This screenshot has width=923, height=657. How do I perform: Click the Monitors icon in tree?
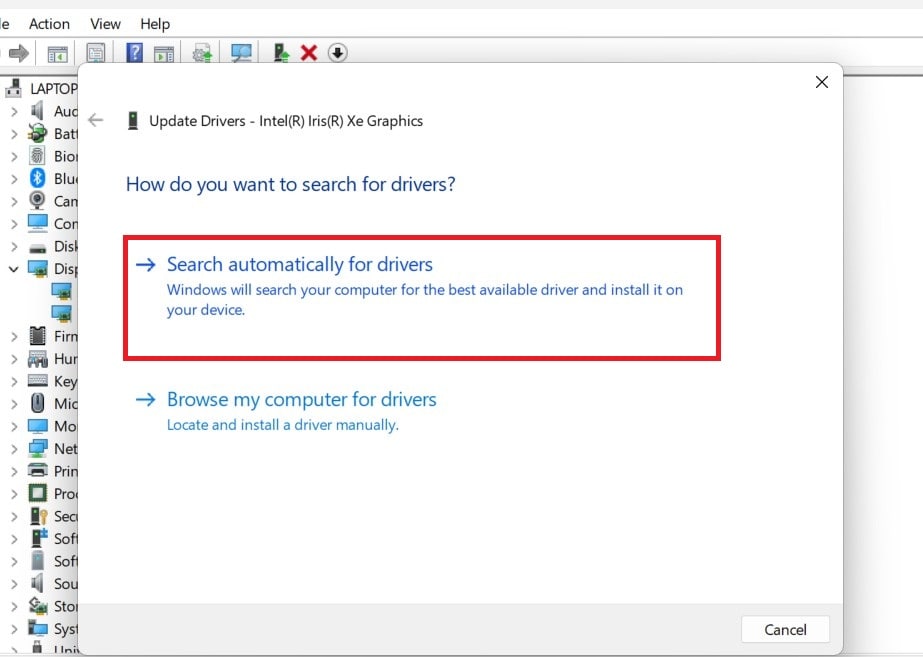click(x=38, y=426)
